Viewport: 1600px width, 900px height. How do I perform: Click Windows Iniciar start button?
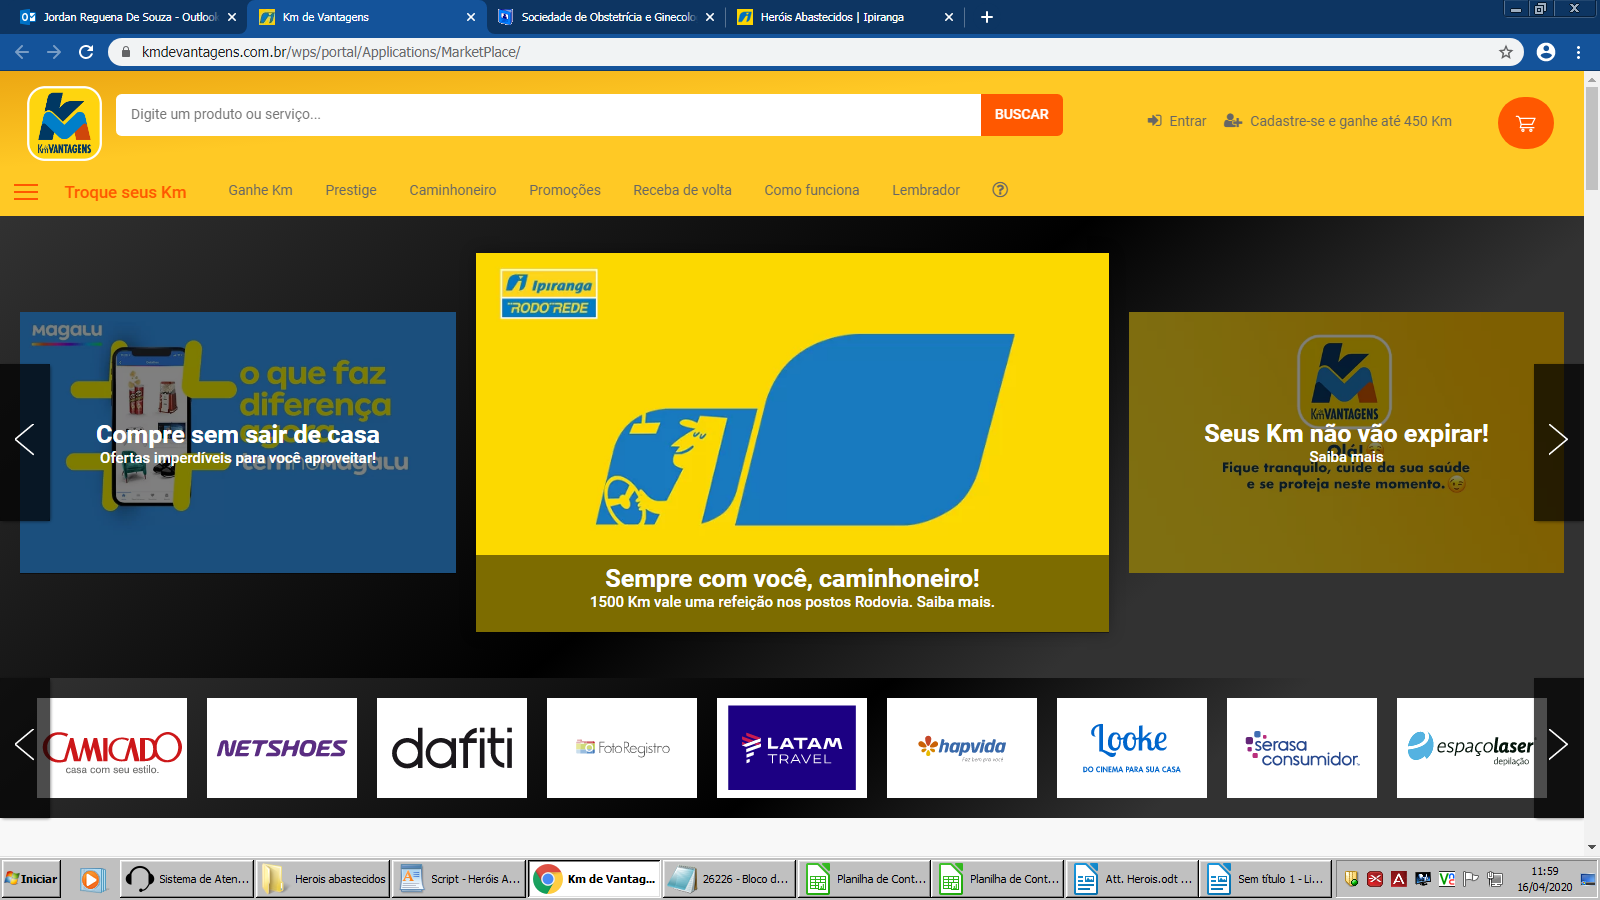pyautogui.click(x=31, y=879)
